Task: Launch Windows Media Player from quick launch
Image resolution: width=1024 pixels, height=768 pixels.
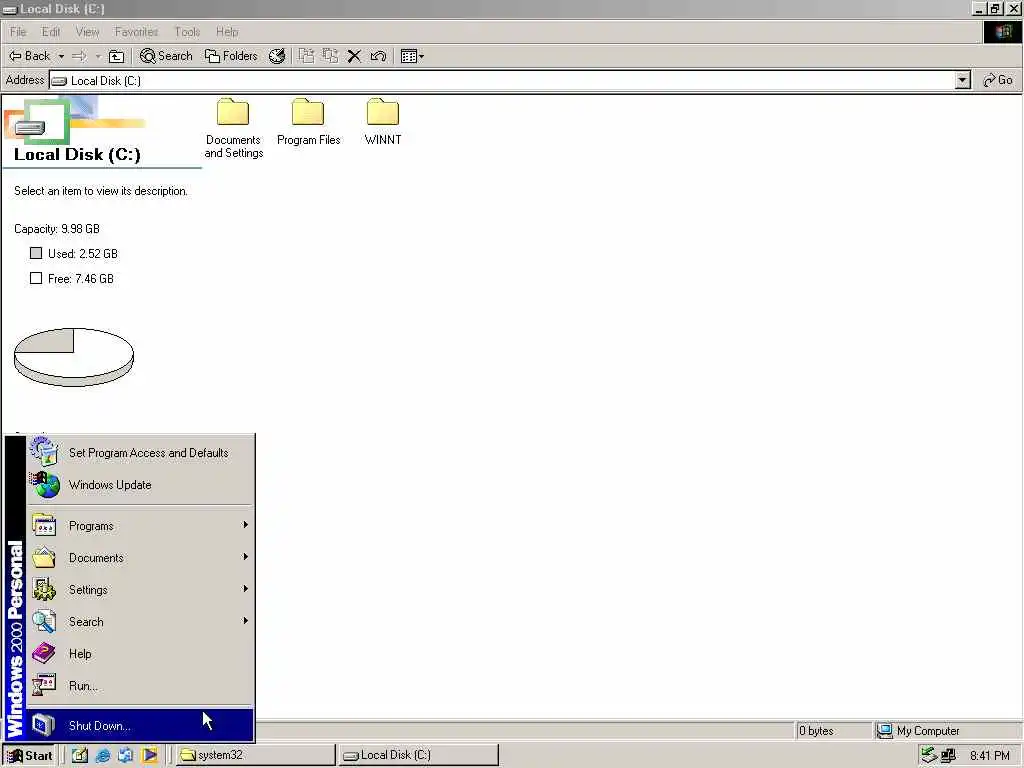Action: point(149,755)
